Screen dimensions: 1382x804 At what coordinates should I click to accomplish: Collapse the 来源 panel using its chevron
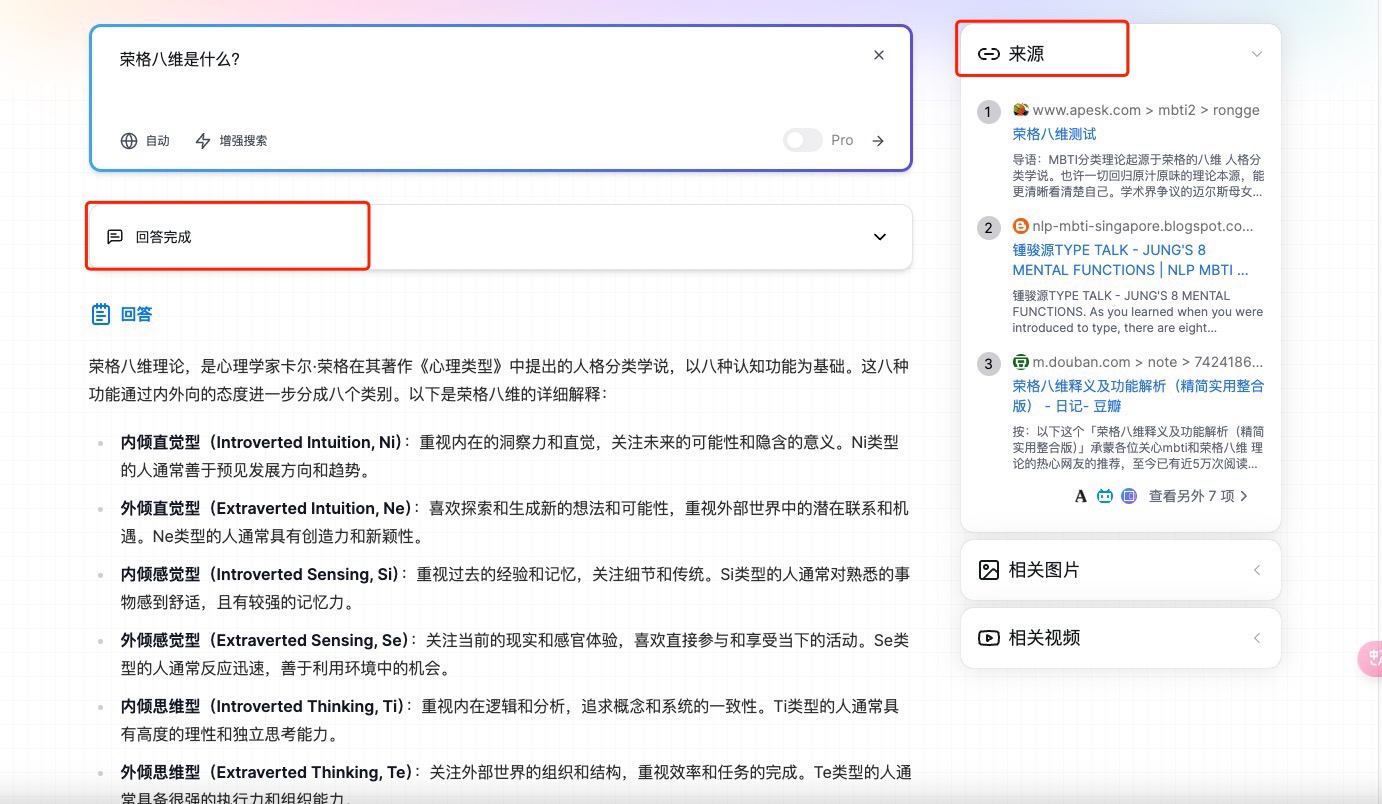1257,54
